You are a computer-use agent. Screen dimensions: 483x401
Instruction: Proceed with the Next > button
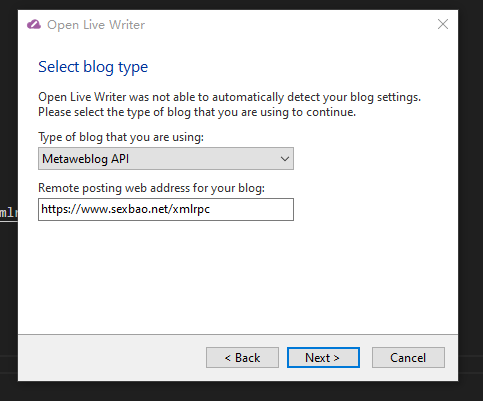coord(323,358)
